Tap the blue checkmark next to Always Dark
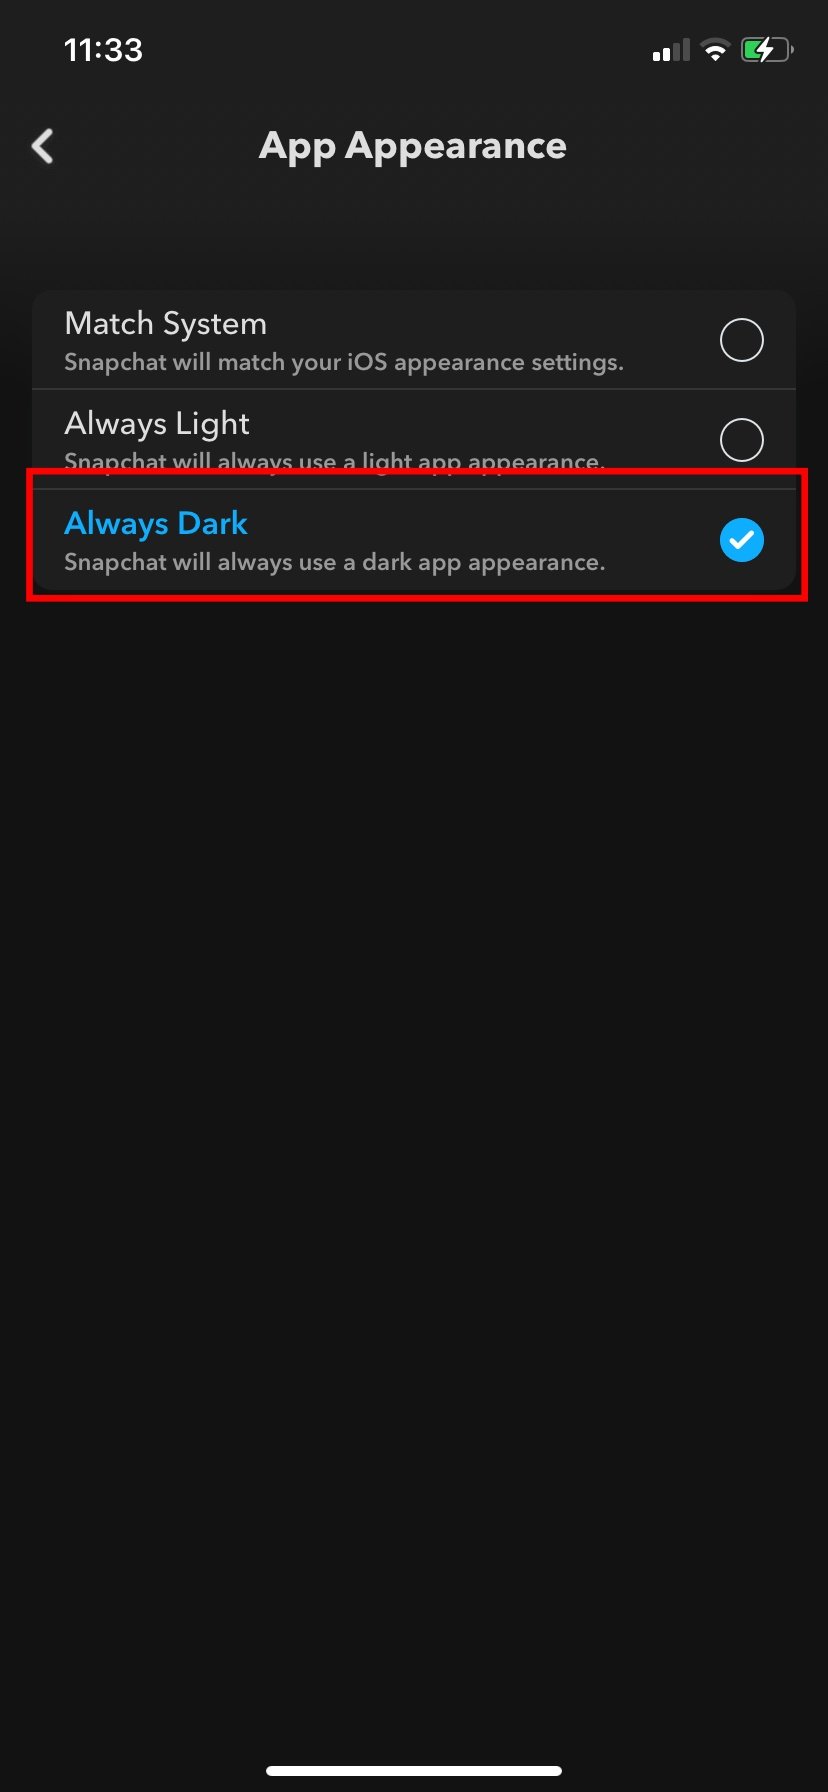828x1792 pixels. click(x=741, y=540)
